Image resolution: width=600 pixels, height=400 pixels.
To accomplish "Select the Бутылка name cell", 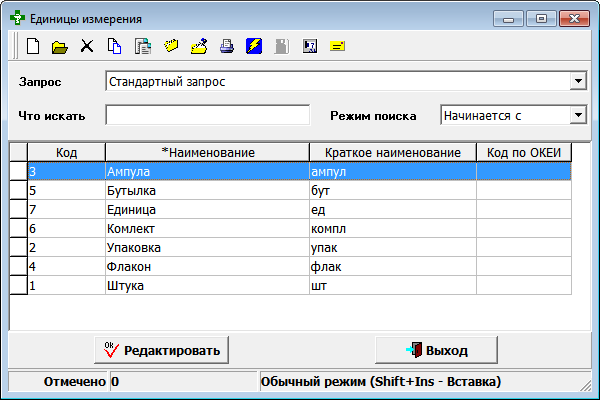I will pyautogui.click(x=207, y=190).
